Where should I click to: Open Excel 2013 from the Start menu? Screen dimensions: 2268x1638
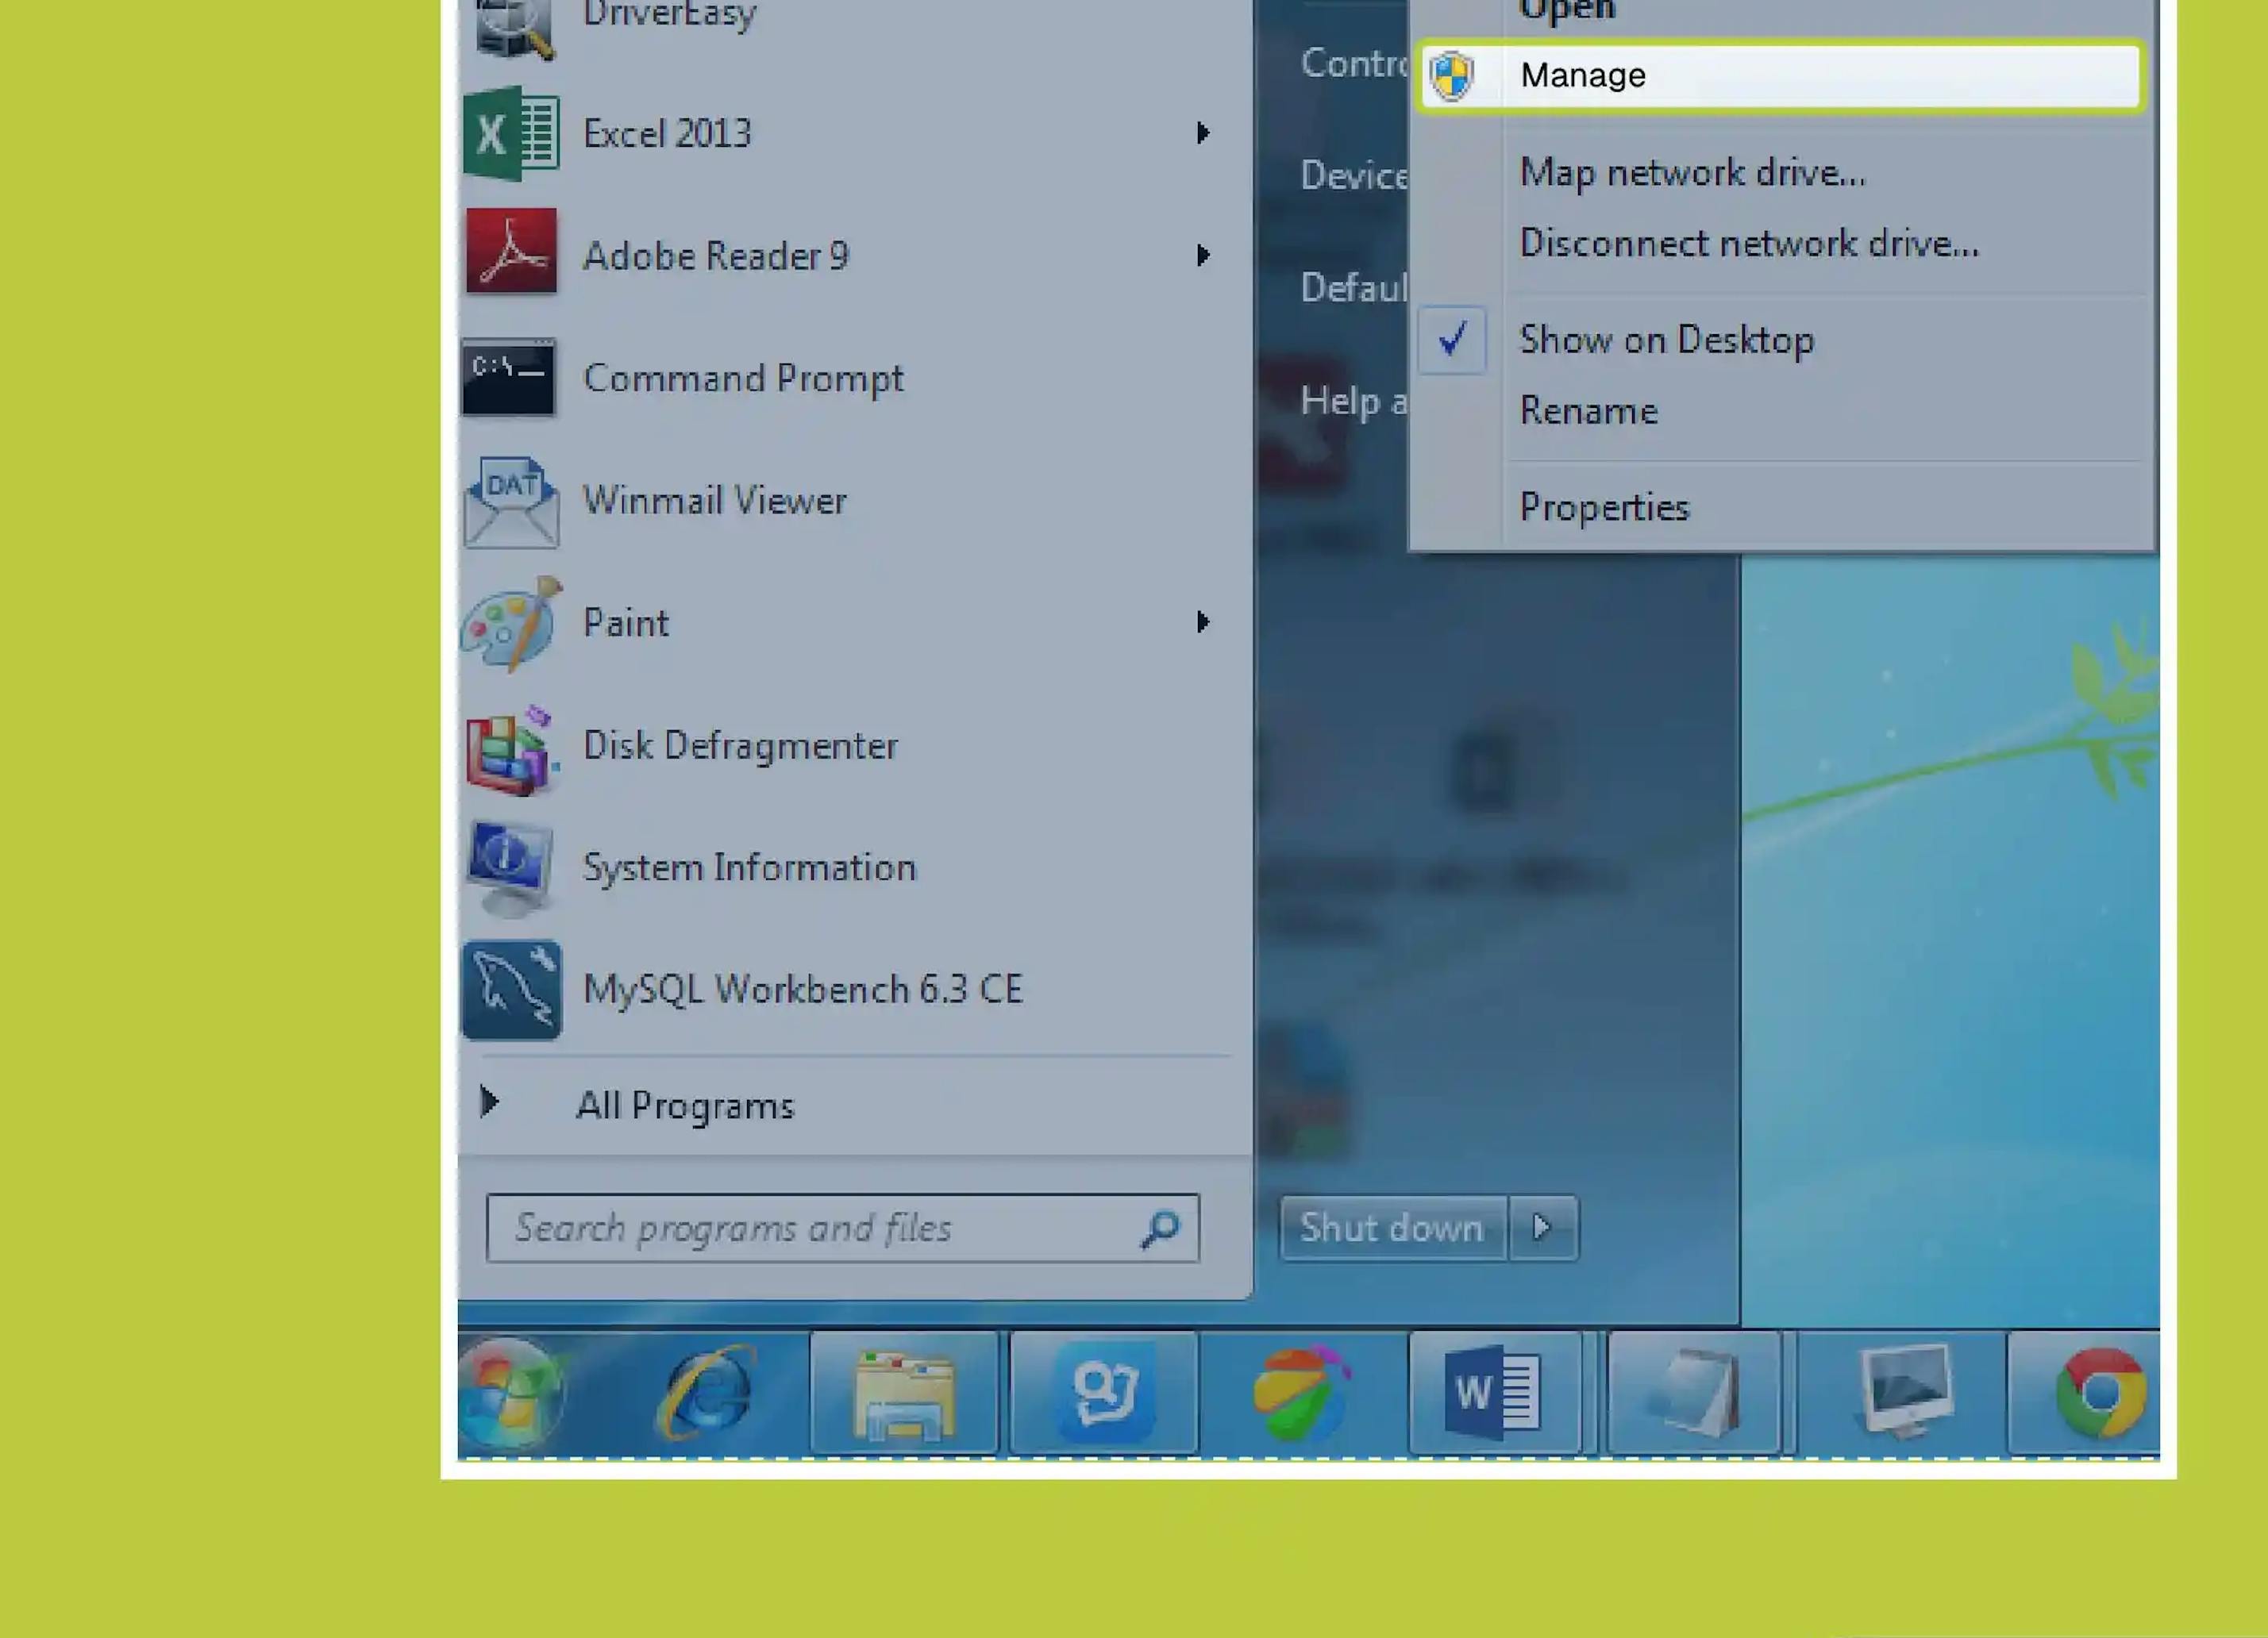pos(666,133)
